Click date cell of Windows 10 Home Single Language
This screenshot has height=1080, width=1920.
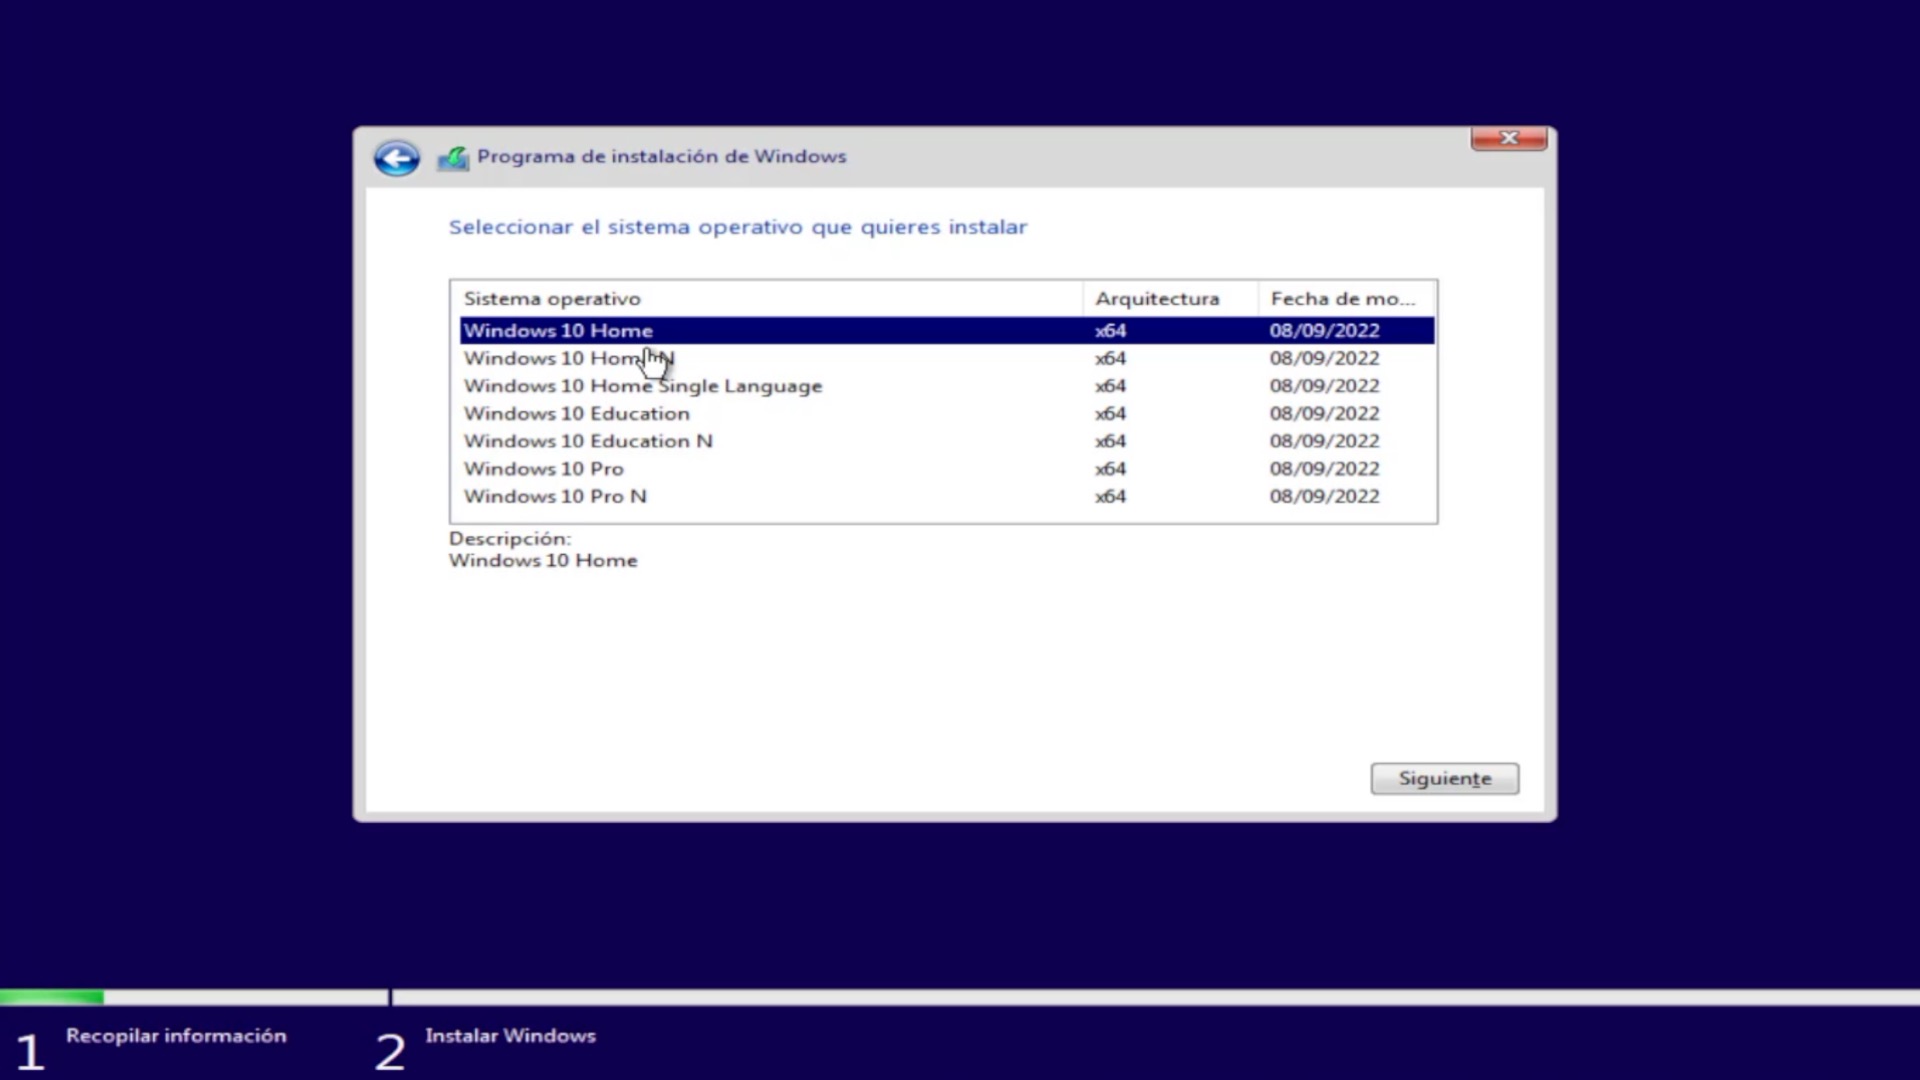1324,386
